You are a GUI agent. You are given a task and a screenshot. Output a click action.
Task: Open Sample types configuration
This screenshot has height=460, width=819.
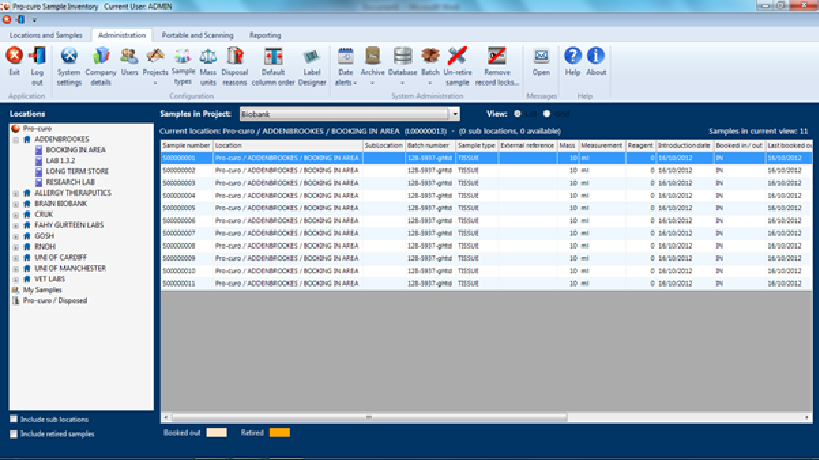pyautogui.click(x=183, y=62)
